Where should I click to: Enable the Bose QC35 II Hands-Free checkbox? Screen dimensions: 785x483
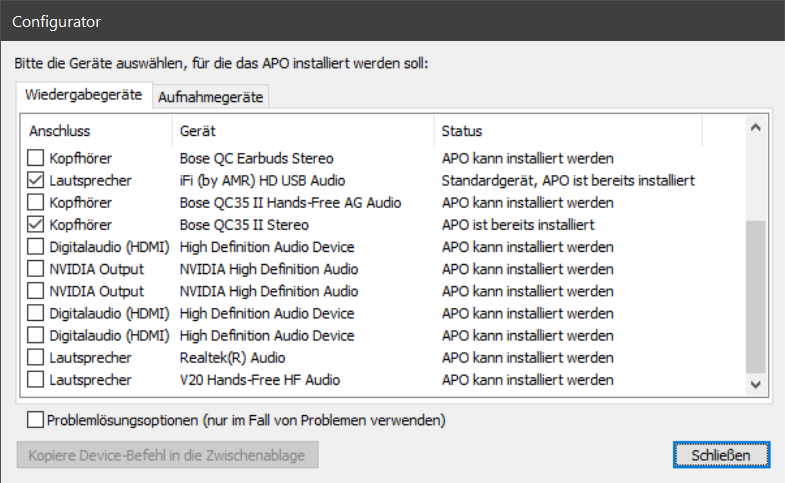[x=36, y=202]
